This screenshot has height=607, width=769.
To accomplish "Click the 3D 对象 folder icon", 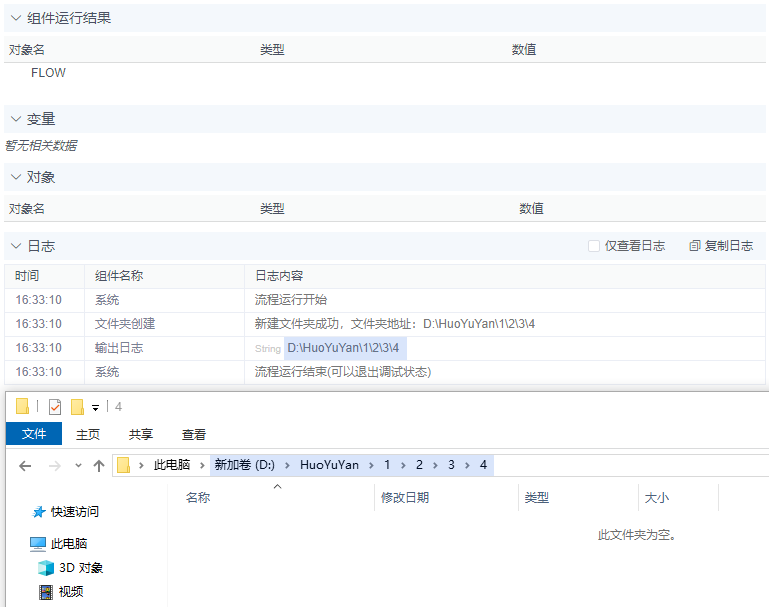I will click(x=45, y=568).
